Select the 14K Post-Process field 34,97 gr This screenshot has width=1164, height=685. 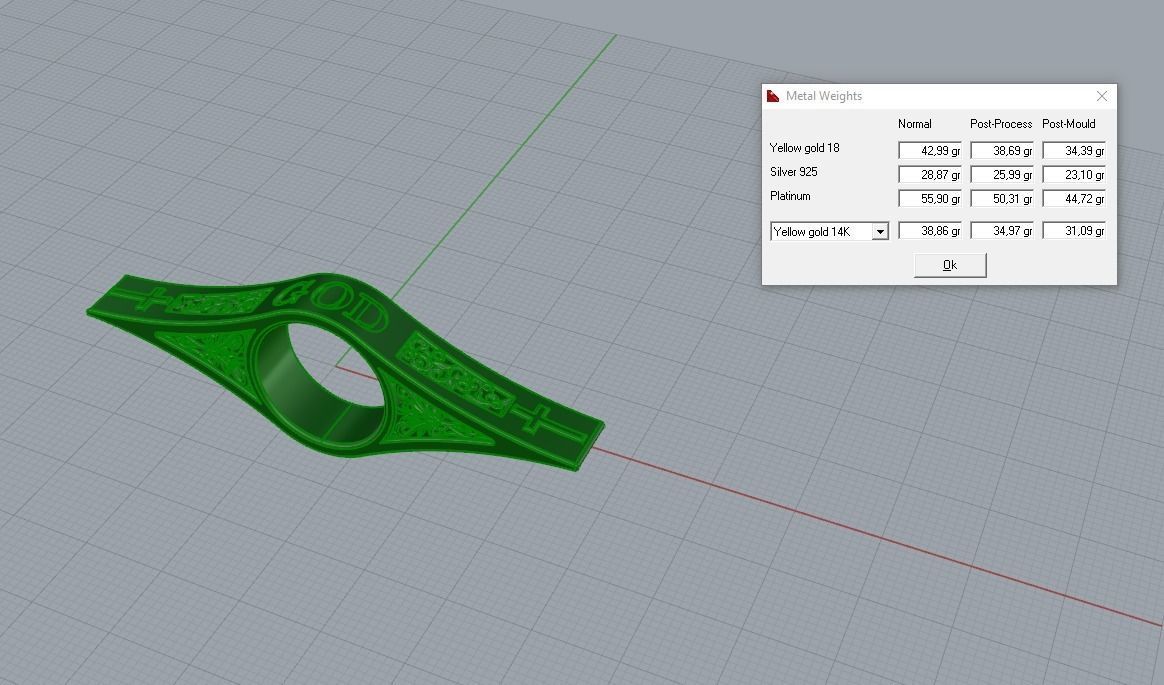pos(1001,231)
